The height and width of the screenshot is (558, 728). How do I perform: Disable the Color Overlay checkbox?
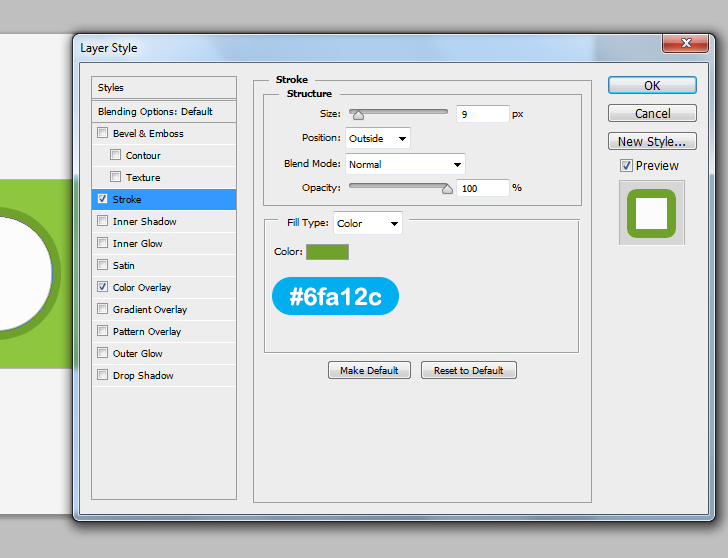tap(102, 287)
